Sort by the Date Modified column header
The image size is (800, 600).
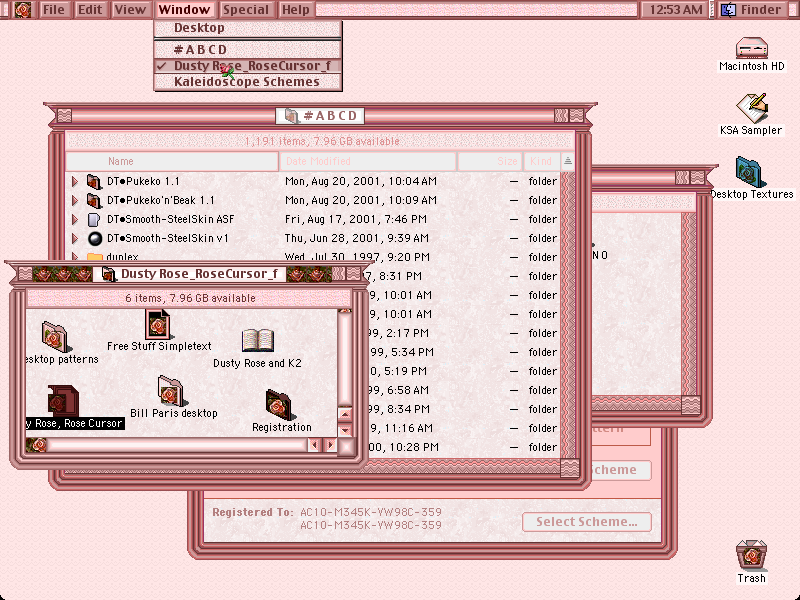coord(367,161)
